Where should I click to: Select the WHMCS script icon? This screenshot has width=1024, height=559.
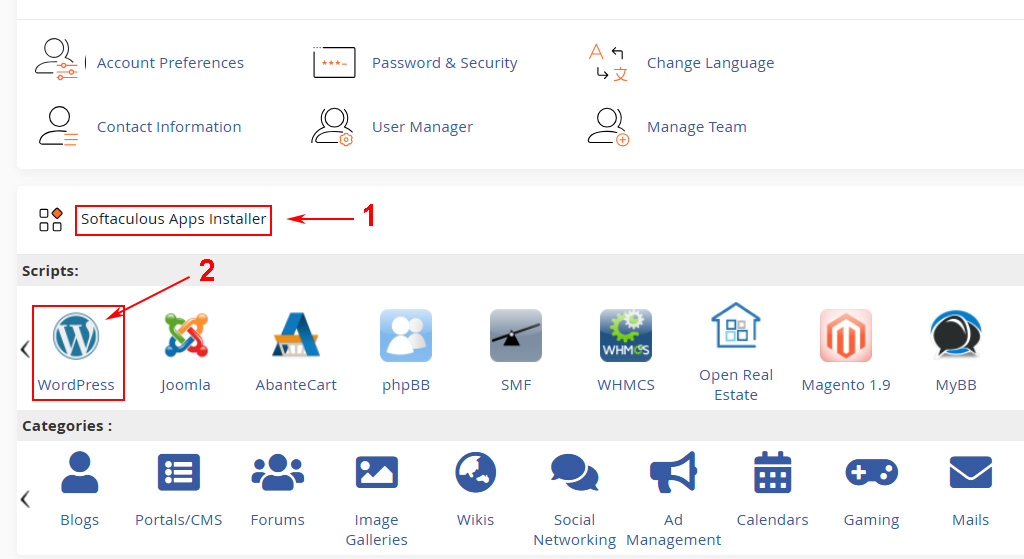point(626,336)
